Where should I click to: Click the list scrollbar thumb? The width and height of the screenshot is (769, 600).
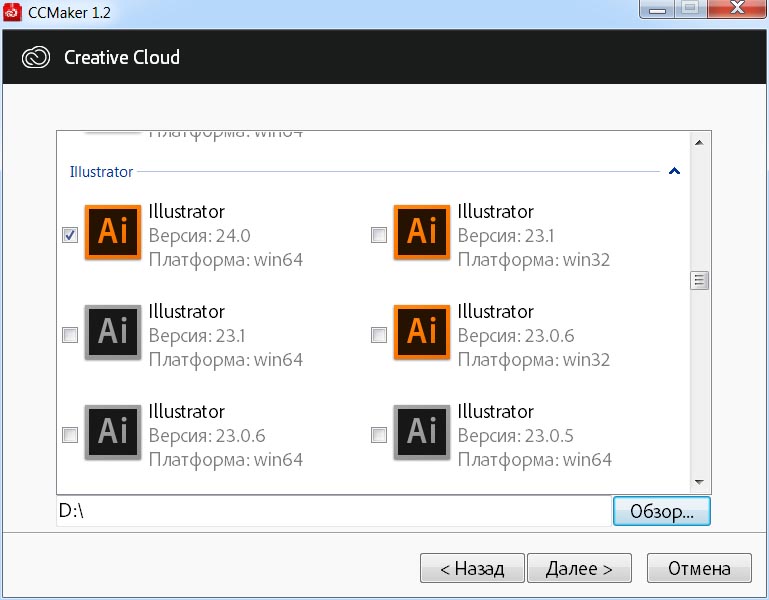699,281
